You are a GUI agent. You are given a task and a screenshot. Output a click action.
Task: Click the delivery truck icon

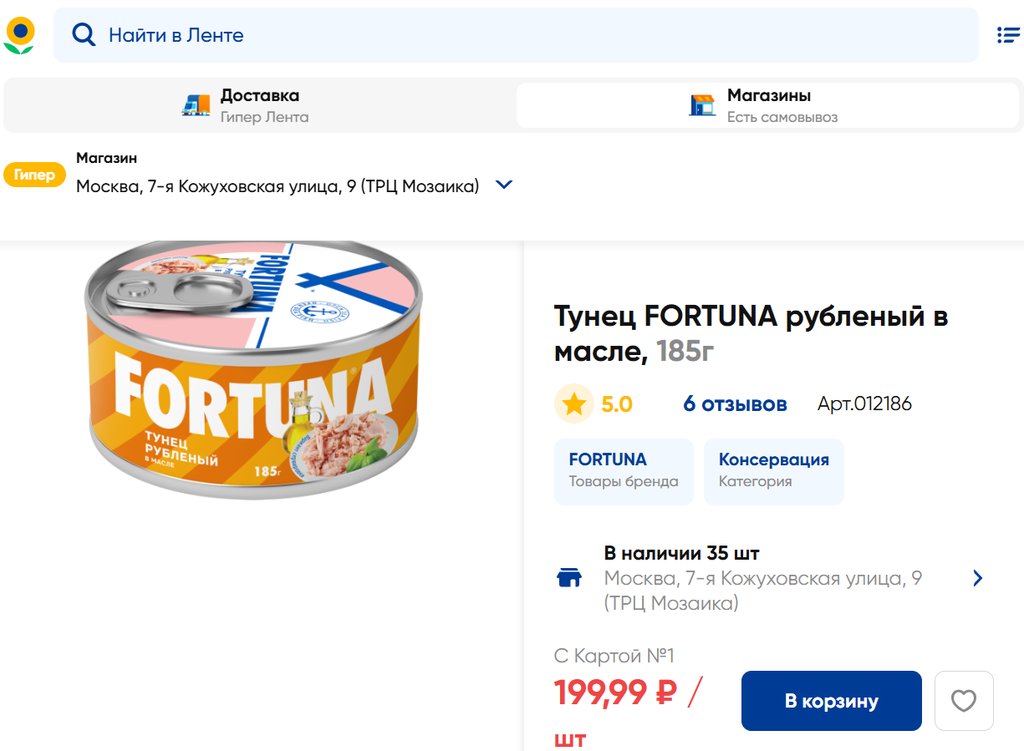pos(196,105)
